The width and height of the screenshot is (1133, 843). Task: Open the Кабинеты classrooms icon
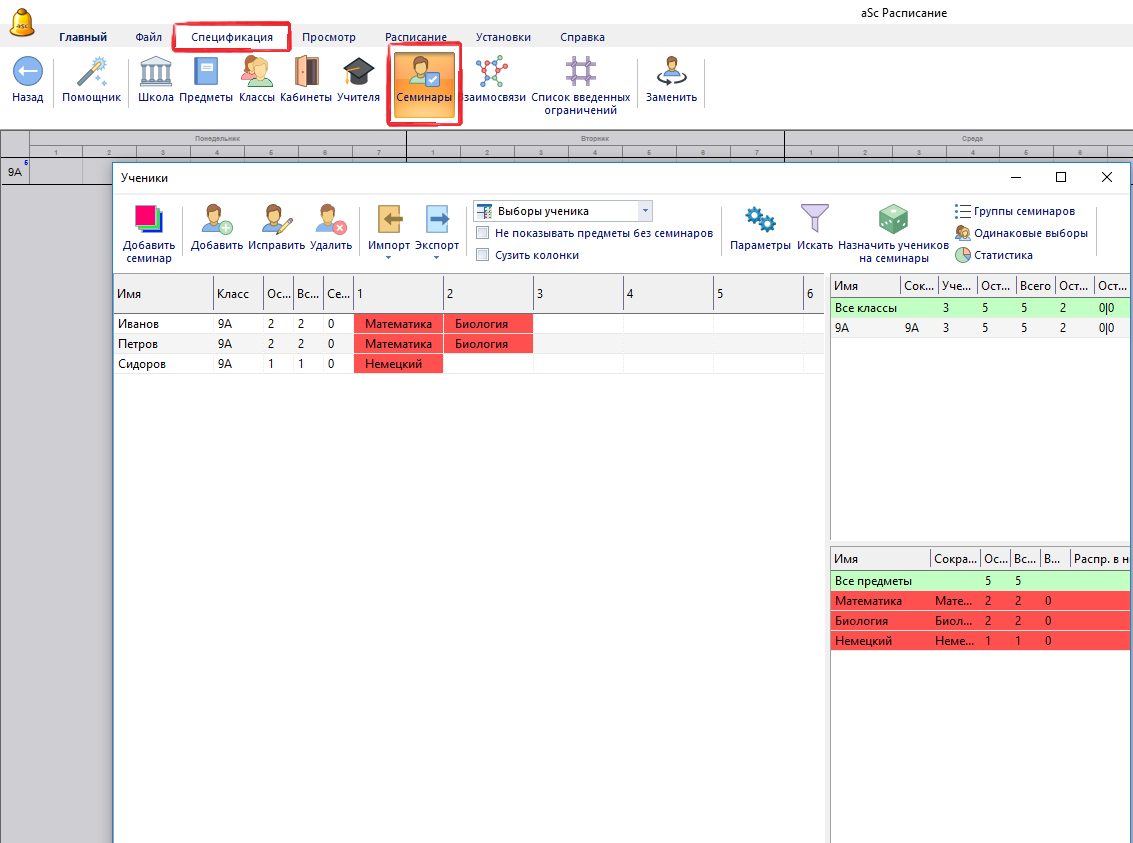tap(306, 73)
